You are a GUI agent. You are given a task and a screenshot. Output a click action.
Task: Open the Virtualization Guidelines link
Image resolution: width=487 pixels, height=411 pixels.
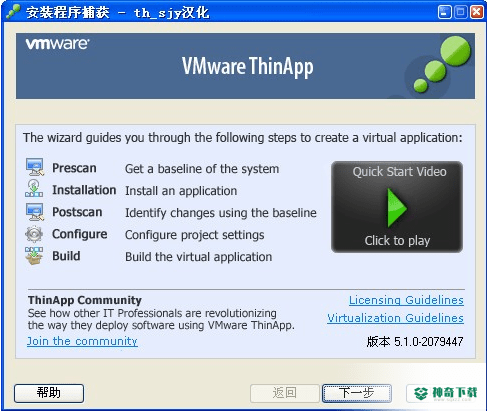tap(395, 318)
